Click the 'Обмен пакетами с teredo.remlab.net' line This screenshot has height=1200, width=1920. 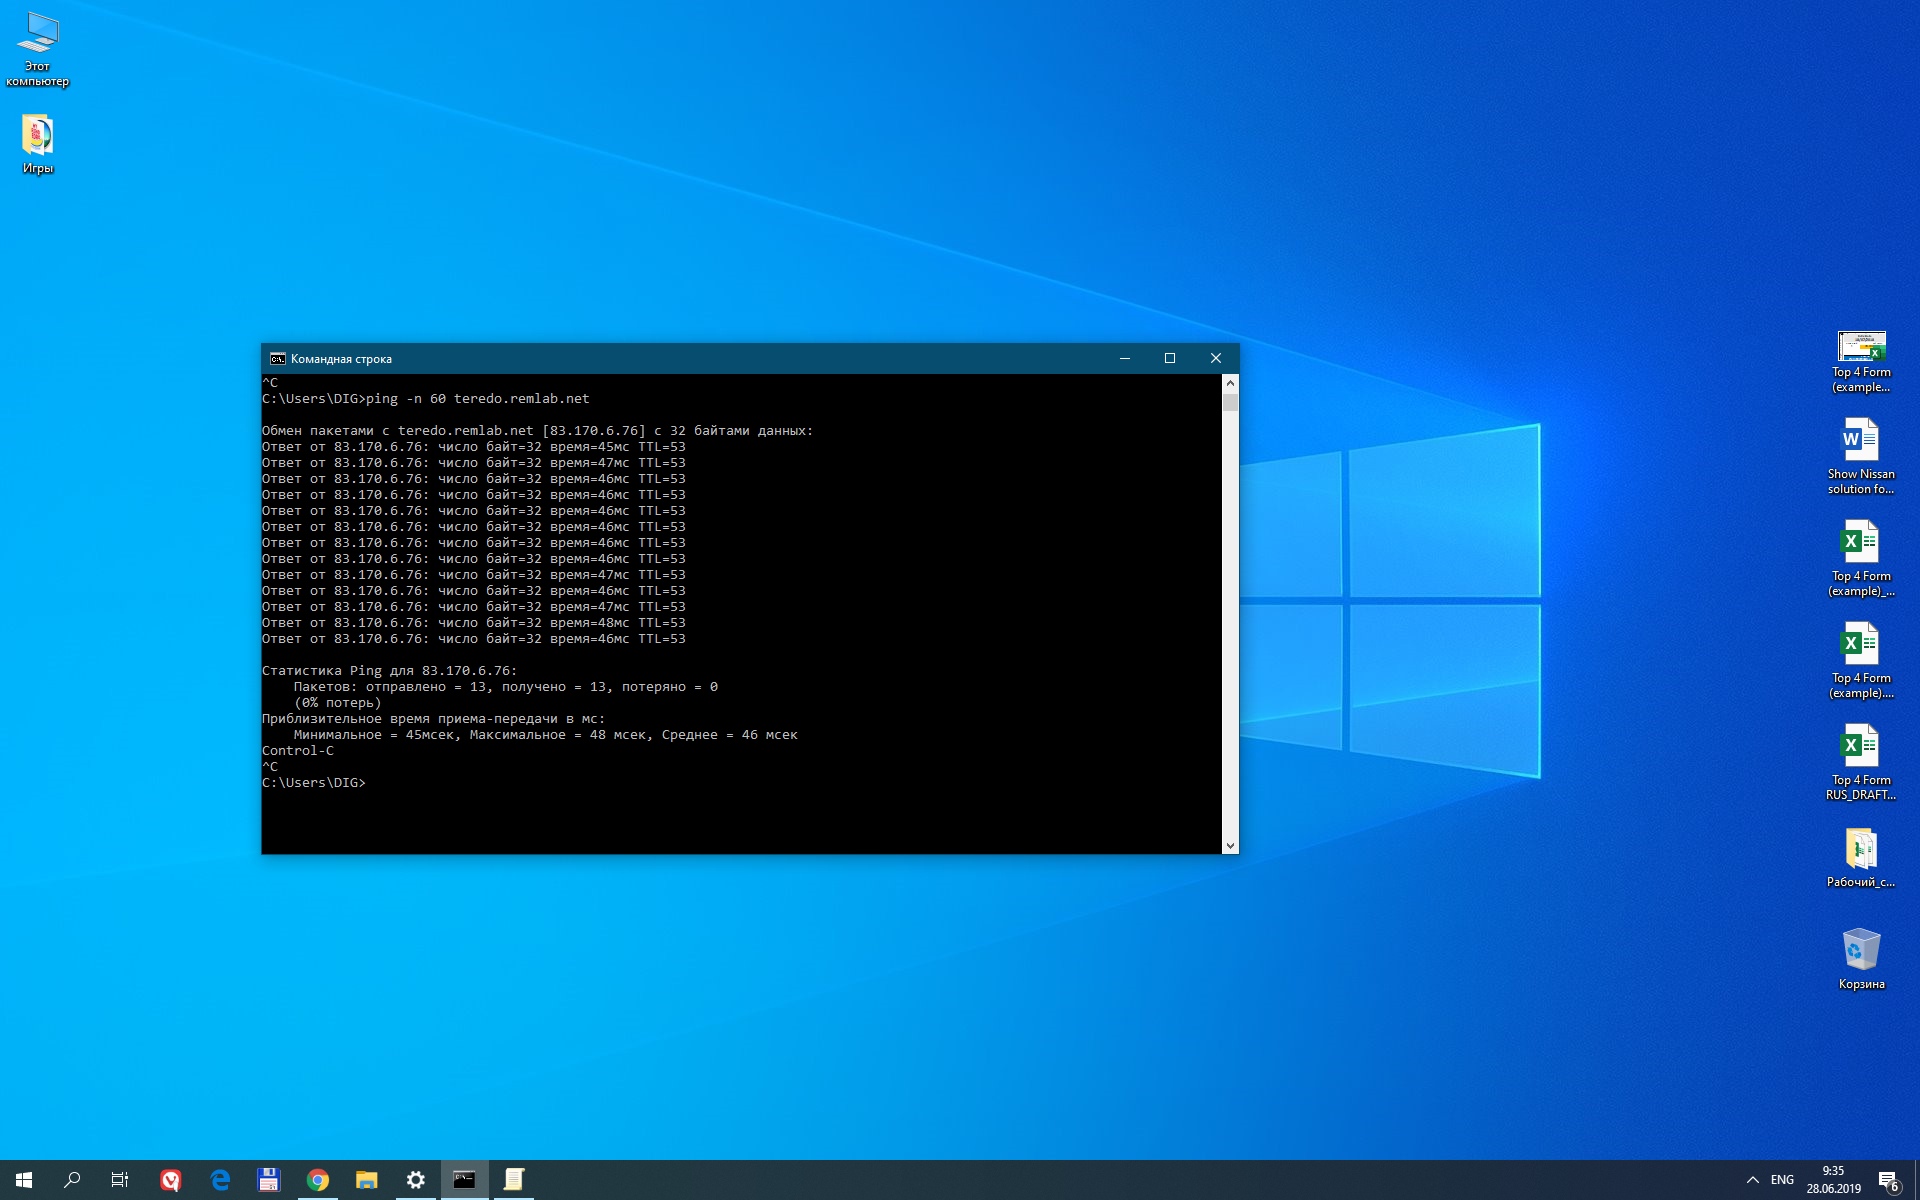click(538, 431)
